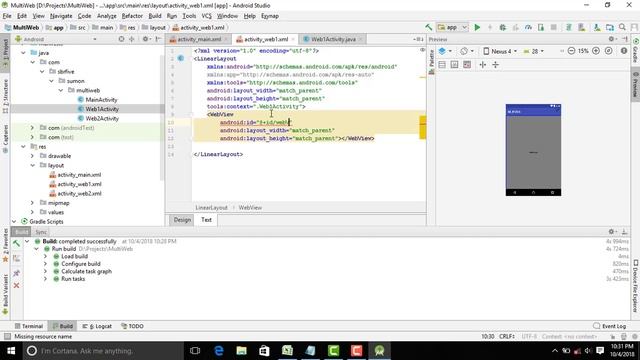Open the Event Log
The image size is (640, 360).
coord(609,326)
